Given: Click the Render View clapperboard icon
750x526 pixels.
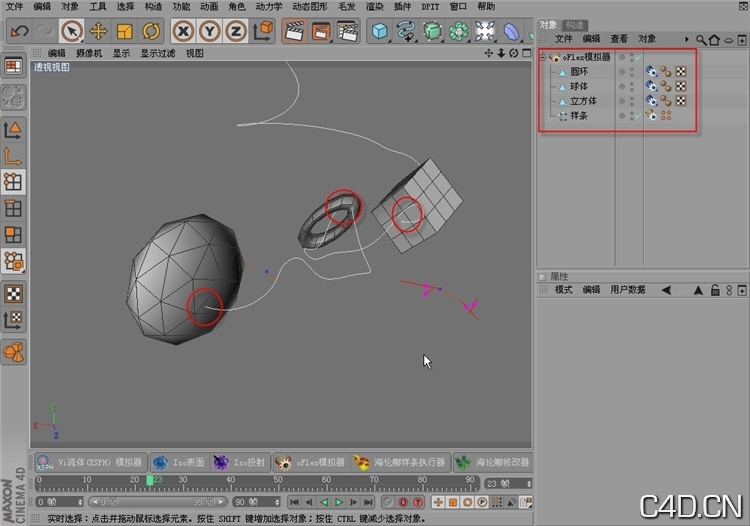Looking at the screenshot, I should tap(294, 31).
